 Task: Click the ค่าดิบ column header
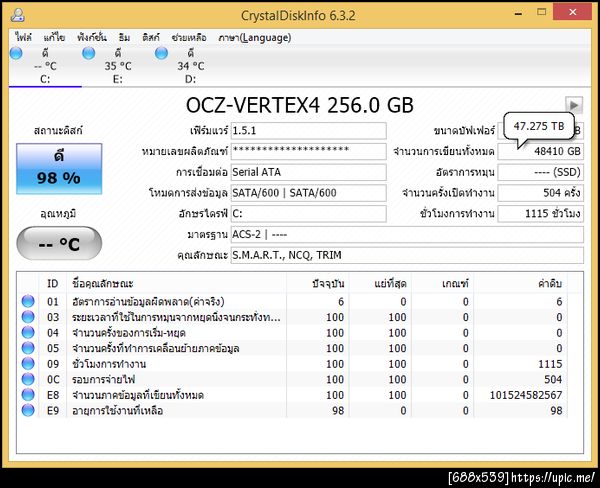pyautogui.click(x=520, y=284)
